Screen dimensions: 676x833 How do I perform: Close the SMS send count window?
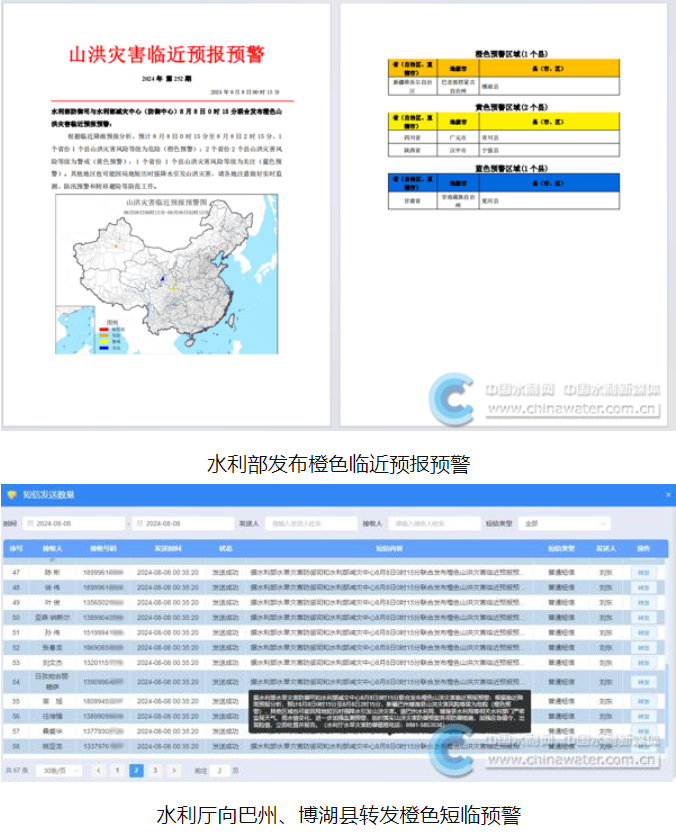coord(667,495)
